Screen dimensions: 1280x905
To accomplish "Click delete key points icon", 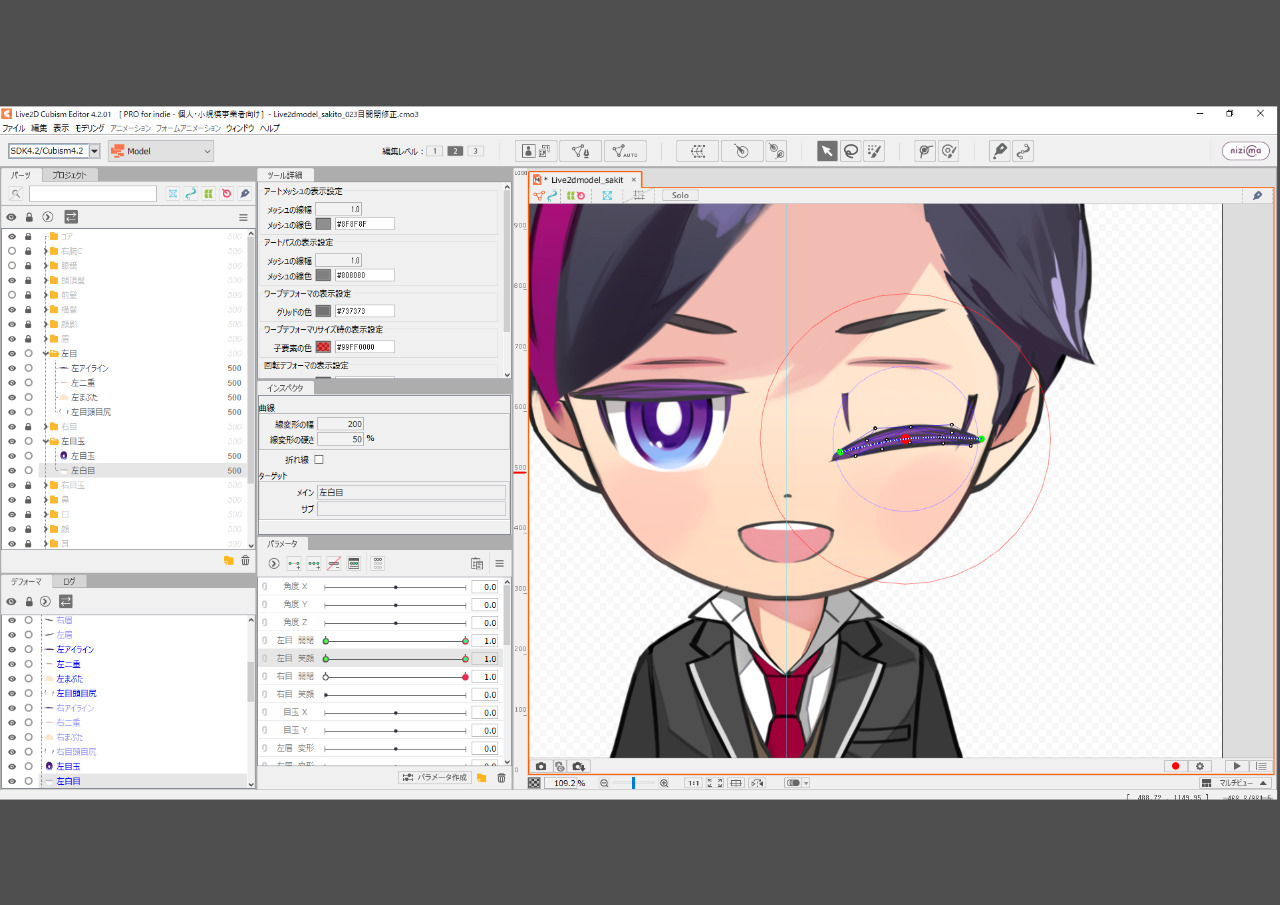I will coord(334,564).
